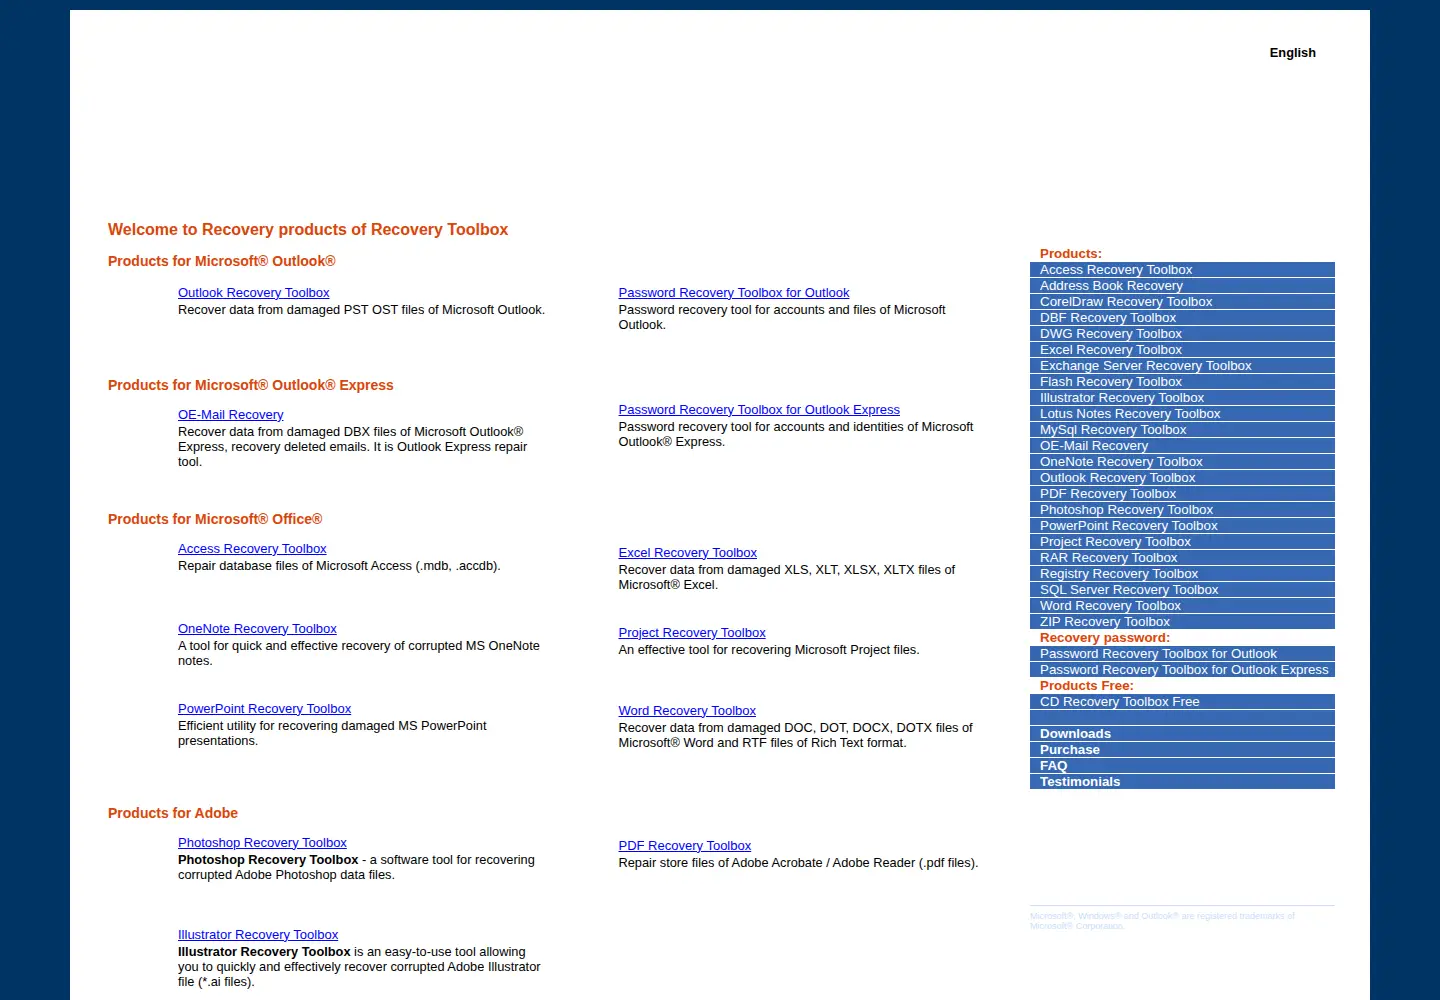The image size is (1440, 1000).
Task: Open the Testimonials page
Action: [1182, 782]
